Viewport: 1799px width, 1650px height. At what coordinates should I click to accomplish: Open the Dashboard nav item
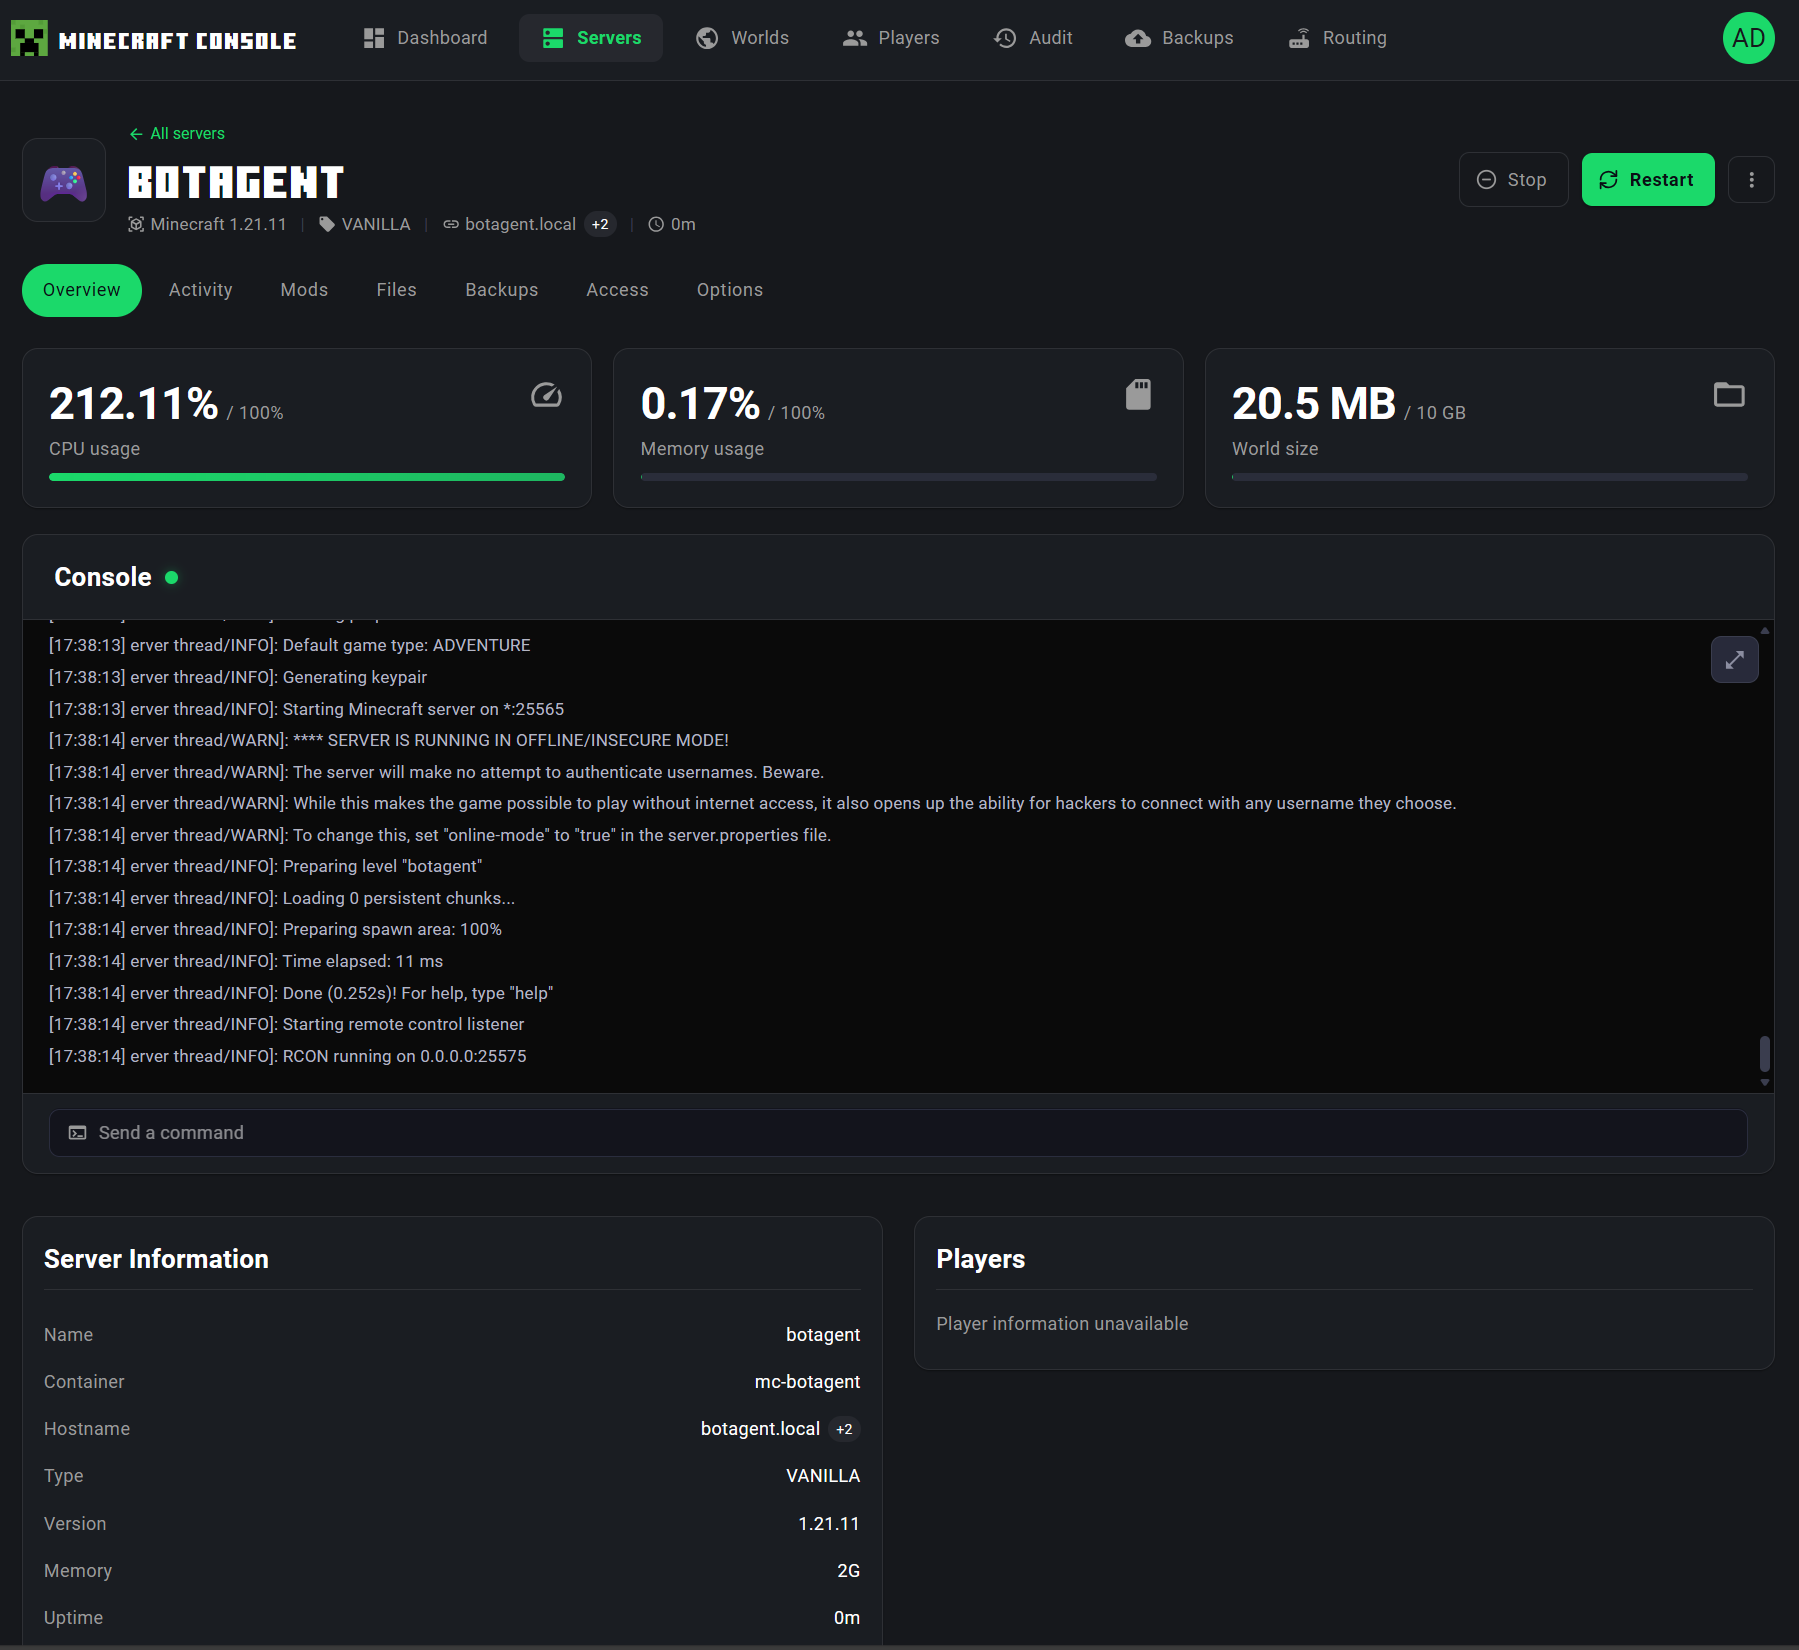coord(425,38)
